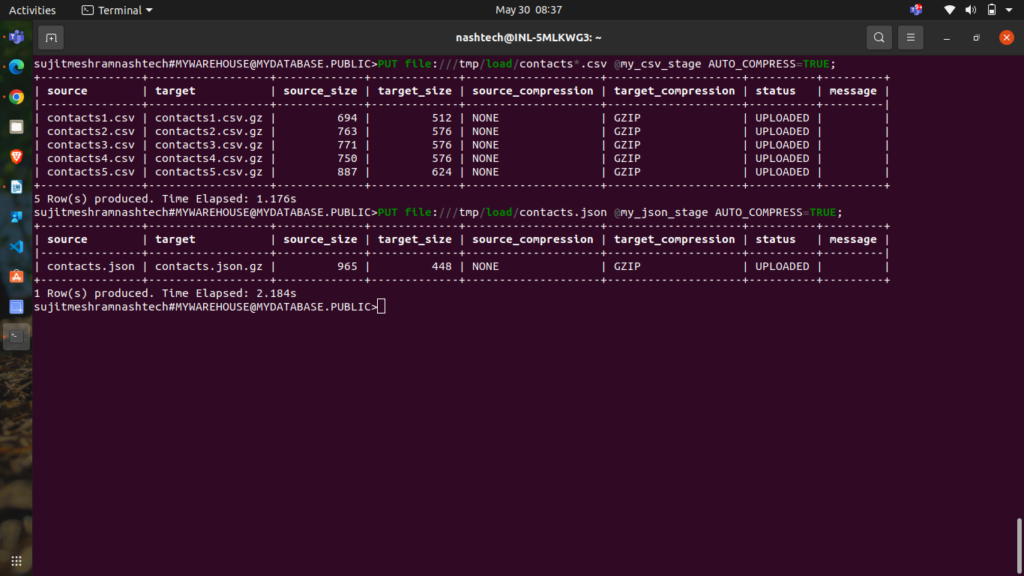Open Visual Studio Code from the dock
This screenshot has height=576, width=1024.
(x=16, y=247)
